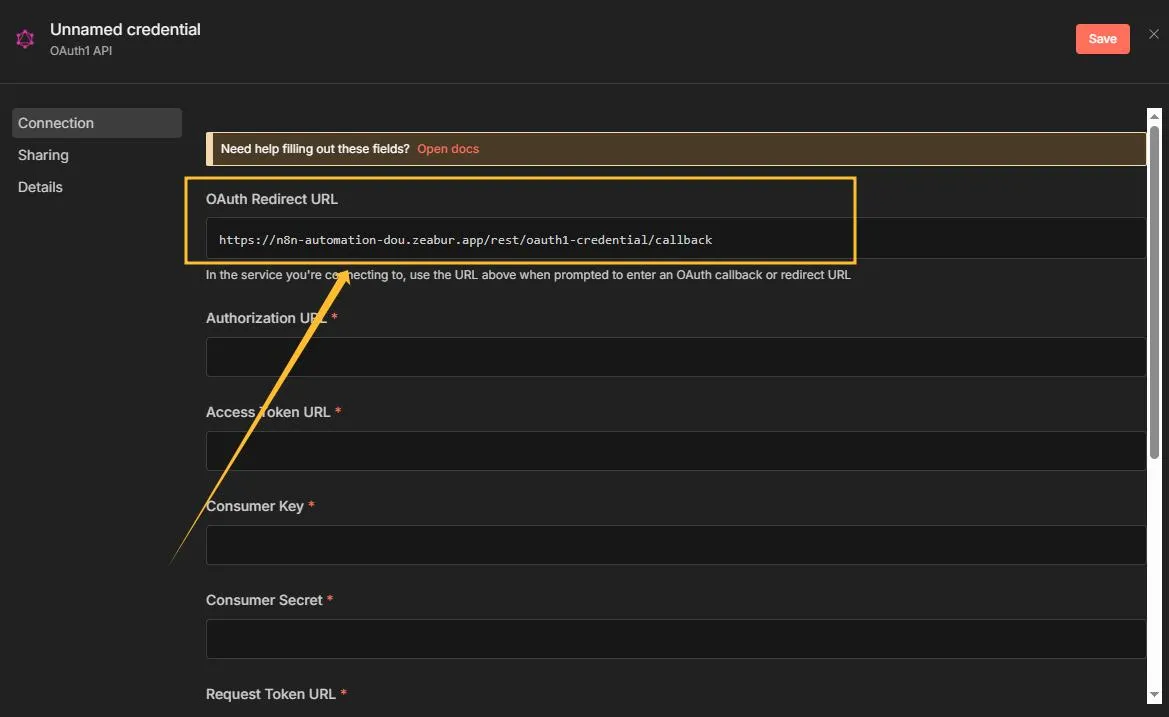Focus the Access Token URL field

[676, 450]
